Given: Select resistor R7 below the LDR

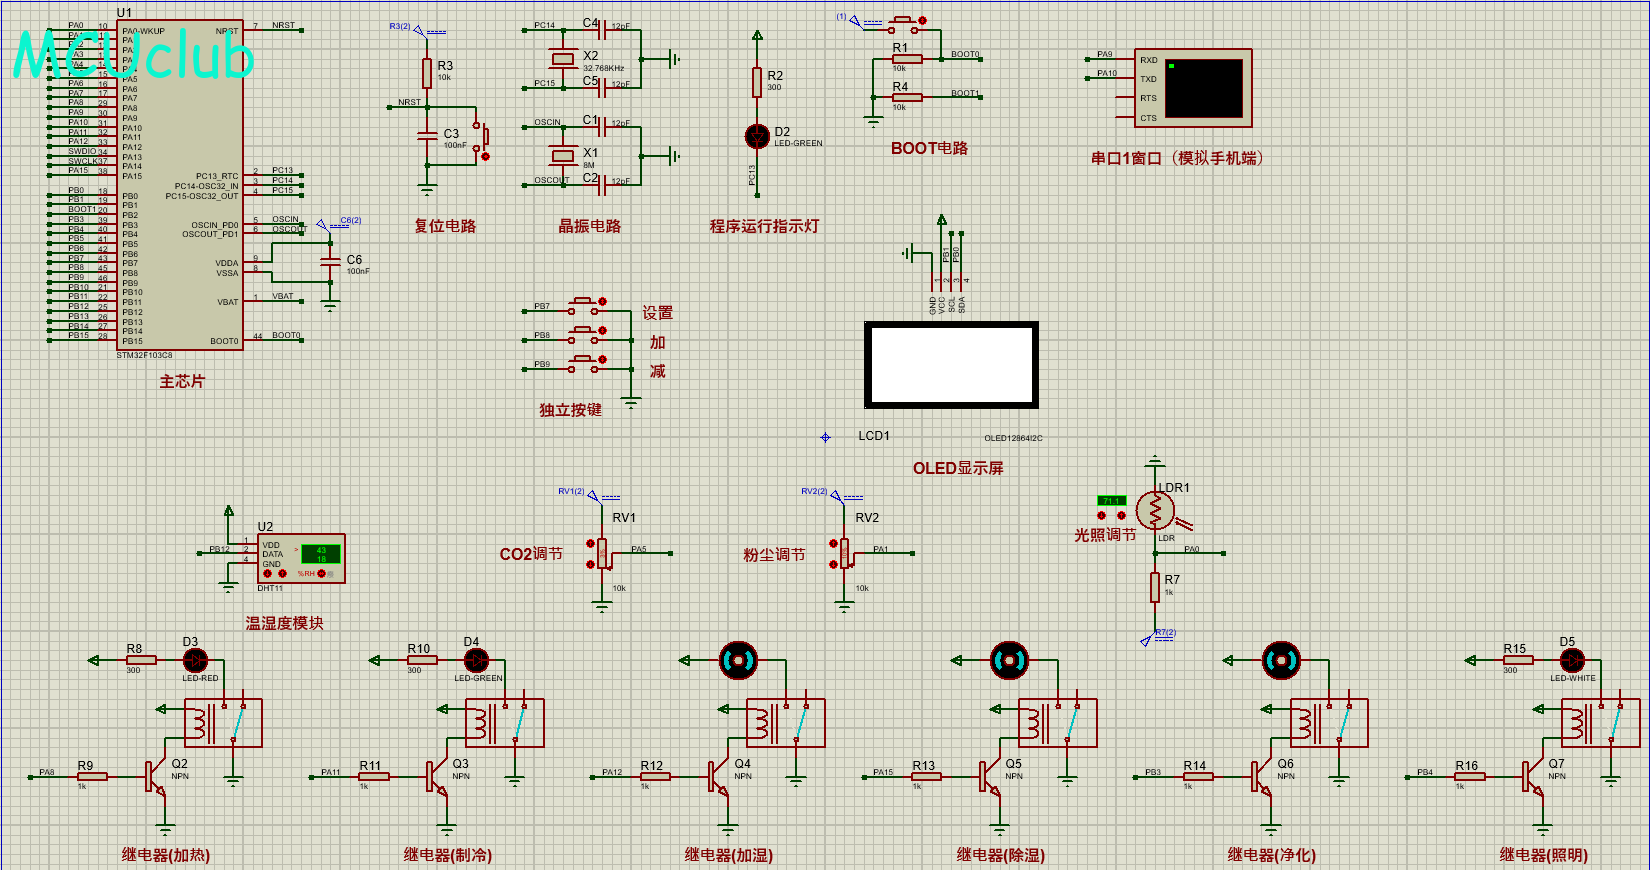Looking at the screenshot, I should (x=1155, y=587).
